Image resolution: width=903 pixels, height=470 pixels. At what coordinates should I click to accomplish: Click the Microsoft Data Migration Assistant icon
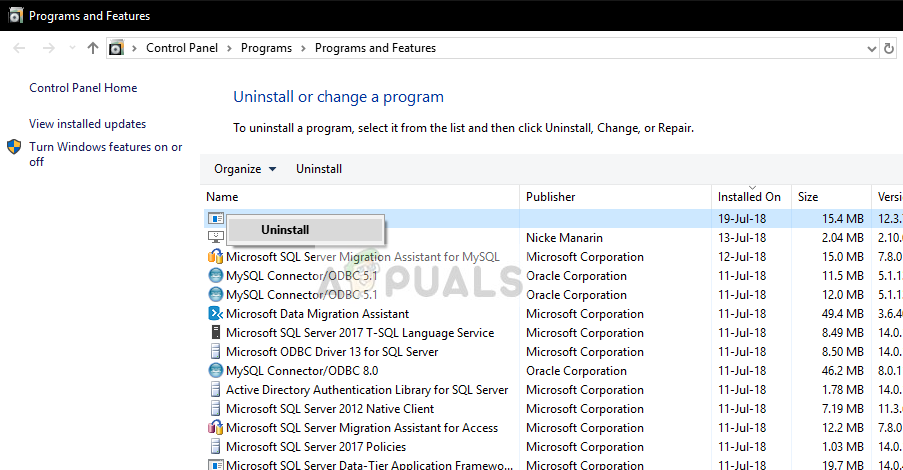click(215, 314)
